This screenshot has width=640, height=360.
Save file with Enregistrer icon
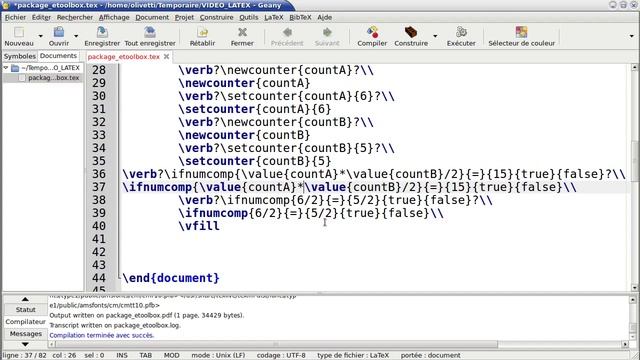102,32
